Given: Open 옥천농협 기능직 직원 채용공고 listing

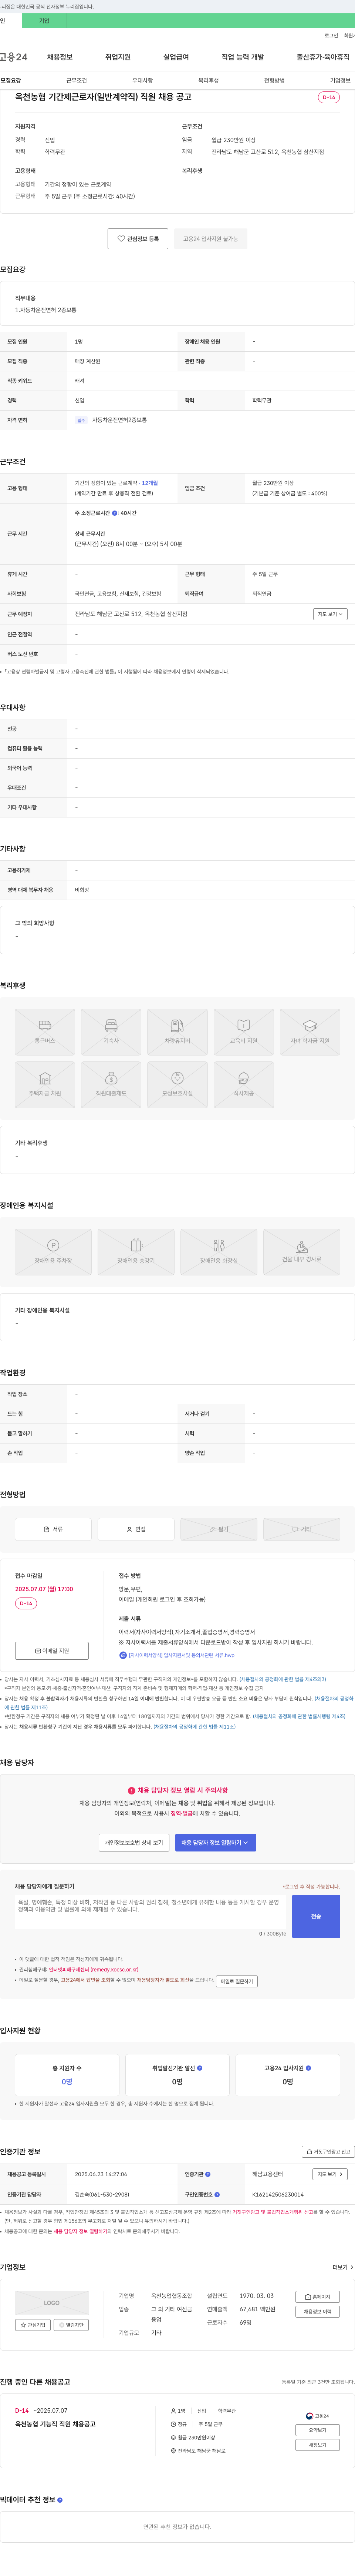Looking at the screenshot, I should [55, 2424].
